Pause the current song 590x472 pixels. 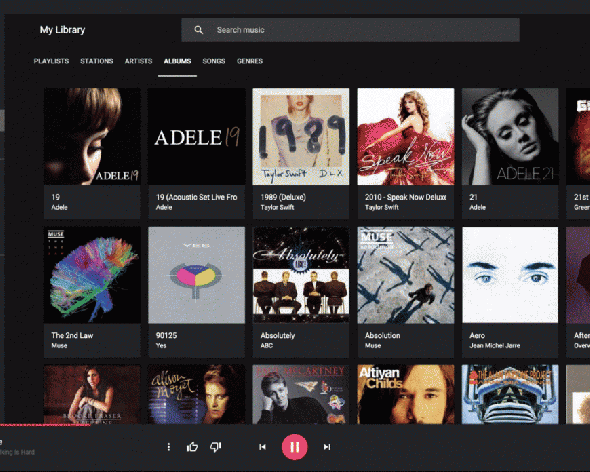click(295, 447)
